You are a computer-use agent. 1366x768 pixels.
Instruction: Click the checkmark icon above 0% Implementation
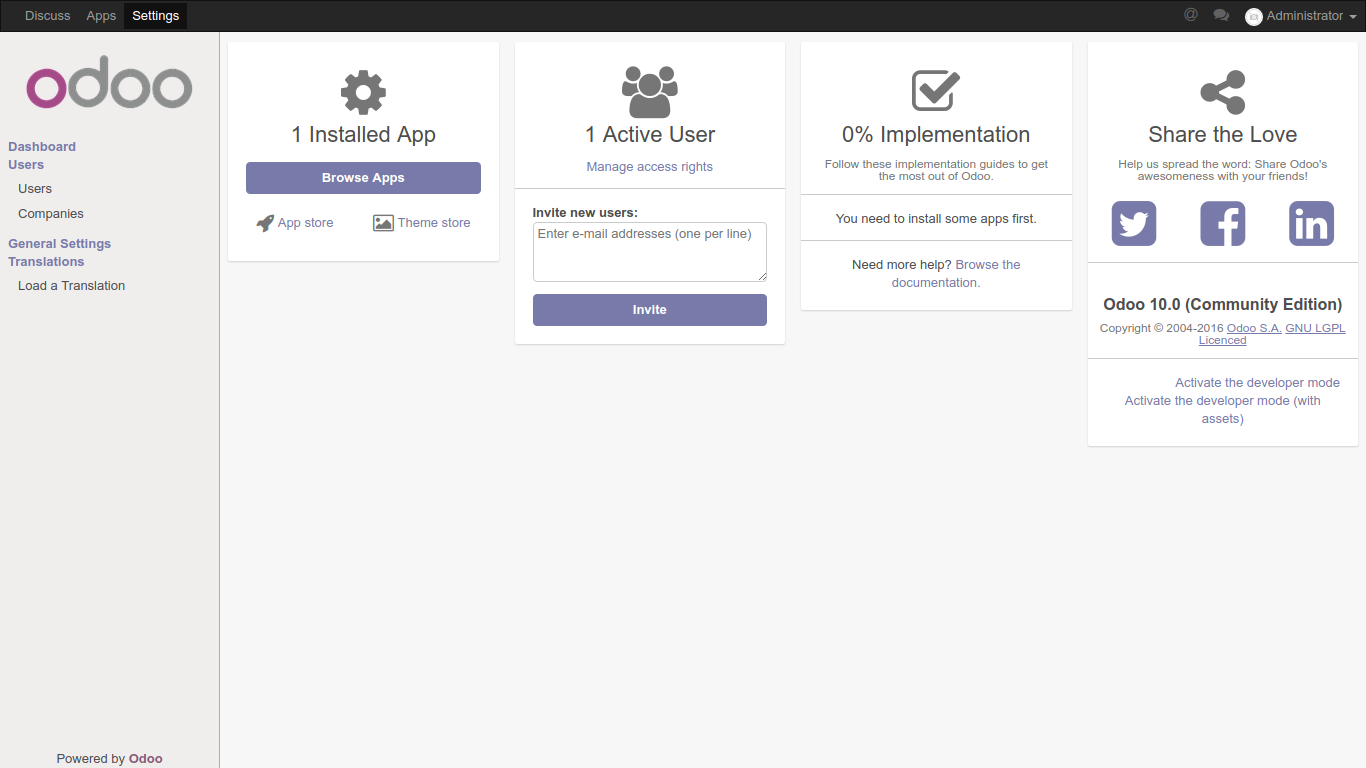click(935, 90)
